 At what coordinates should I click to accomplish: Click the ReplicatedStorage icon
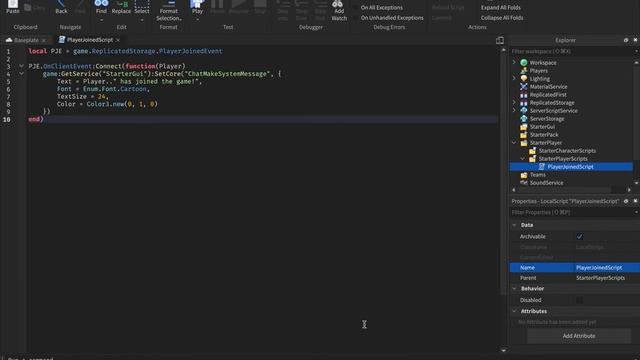[x=524, y=102]
